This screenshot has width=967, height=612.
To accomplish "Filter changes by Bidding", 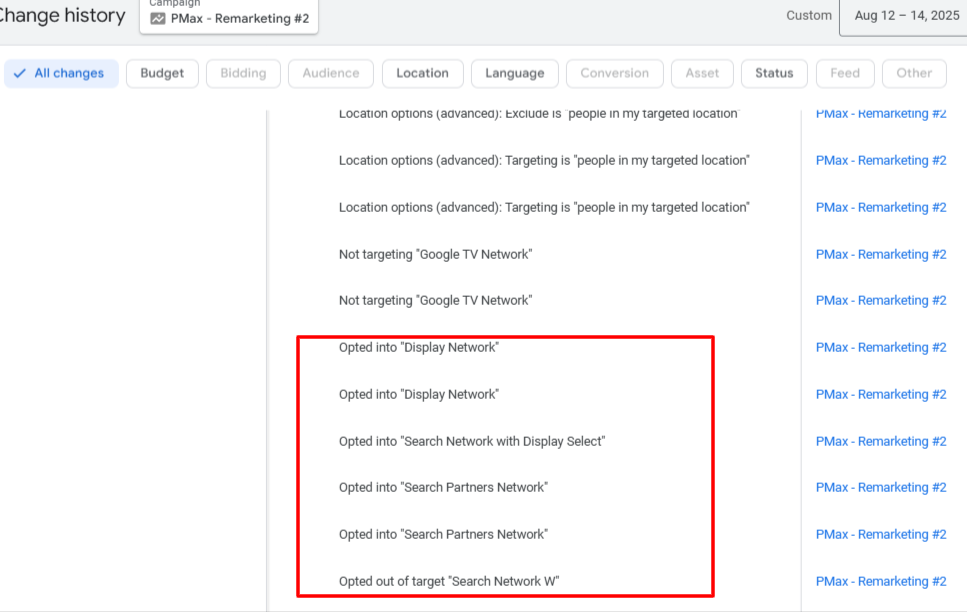I will pos(243,73).
